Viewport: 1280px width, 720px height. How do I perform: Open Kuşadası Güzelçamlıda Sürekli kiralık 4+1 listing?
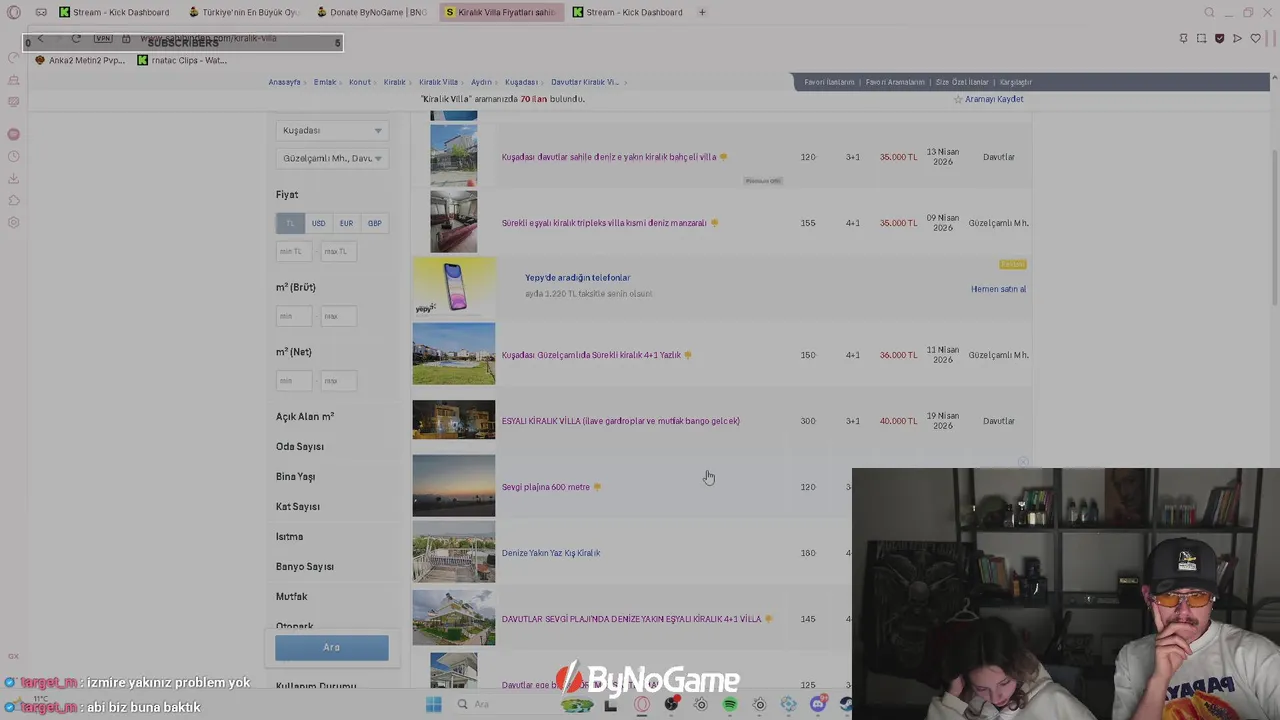point(591,355)
